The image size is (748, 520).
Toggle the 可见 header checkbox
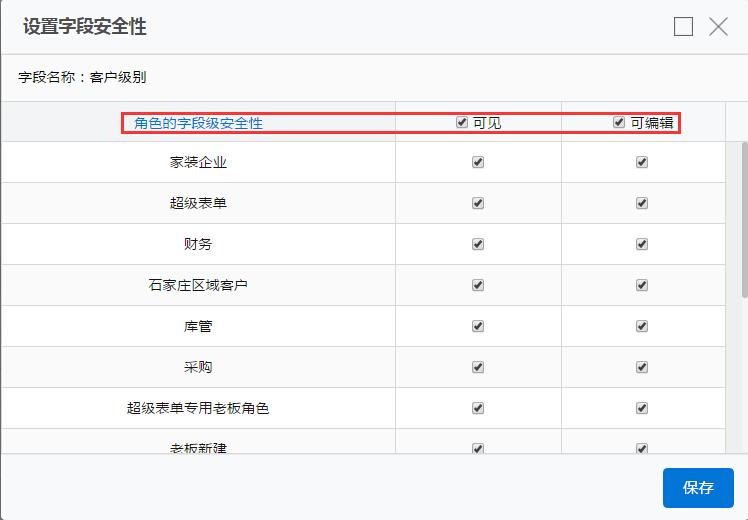pos(462,122)
